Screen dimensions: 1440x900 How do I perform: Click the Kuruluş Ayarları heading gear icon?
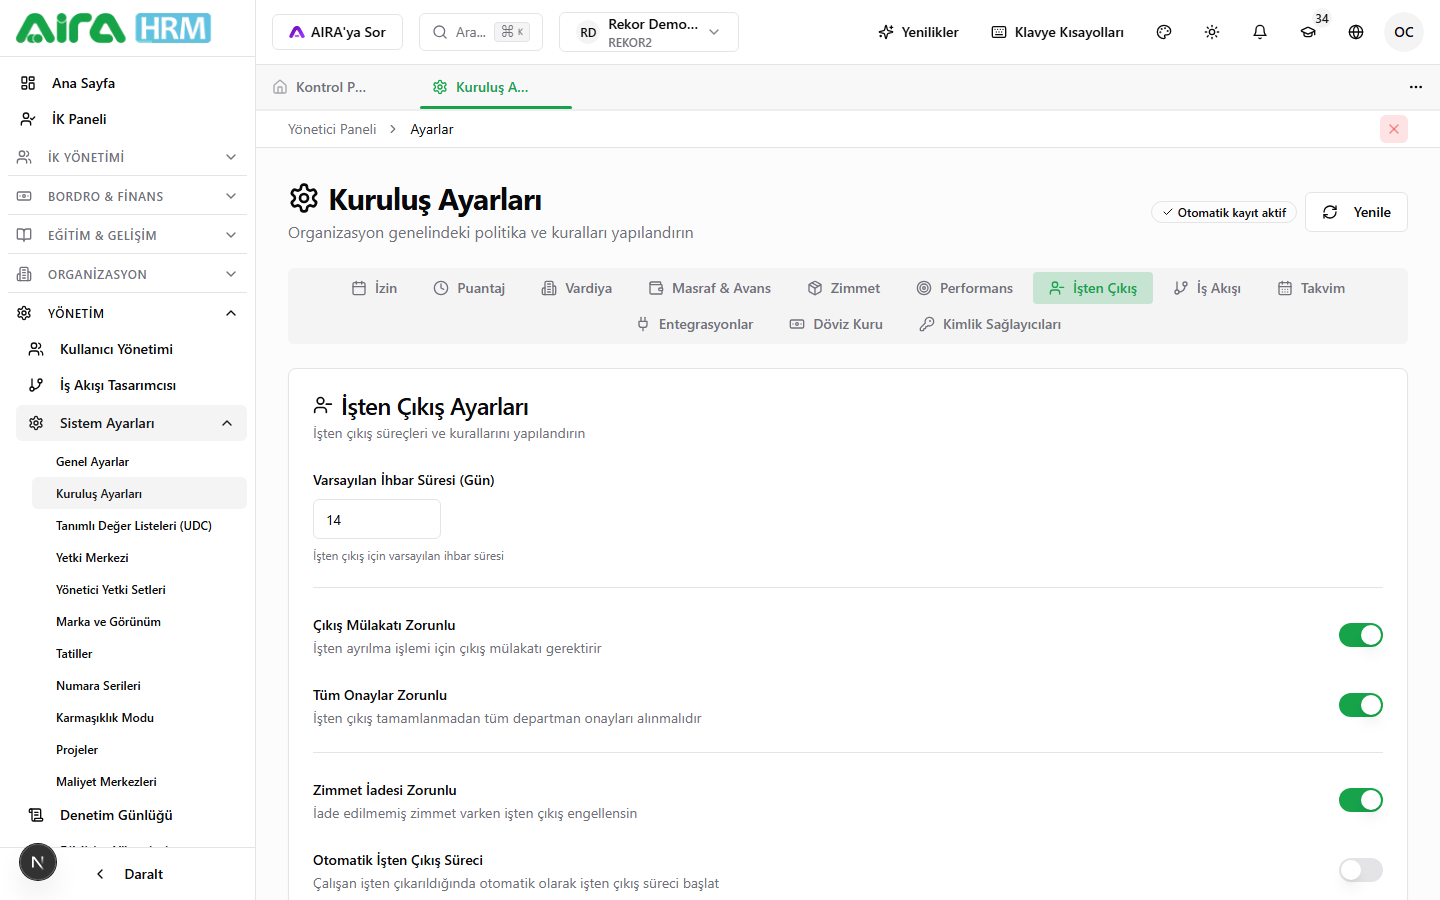304,198
